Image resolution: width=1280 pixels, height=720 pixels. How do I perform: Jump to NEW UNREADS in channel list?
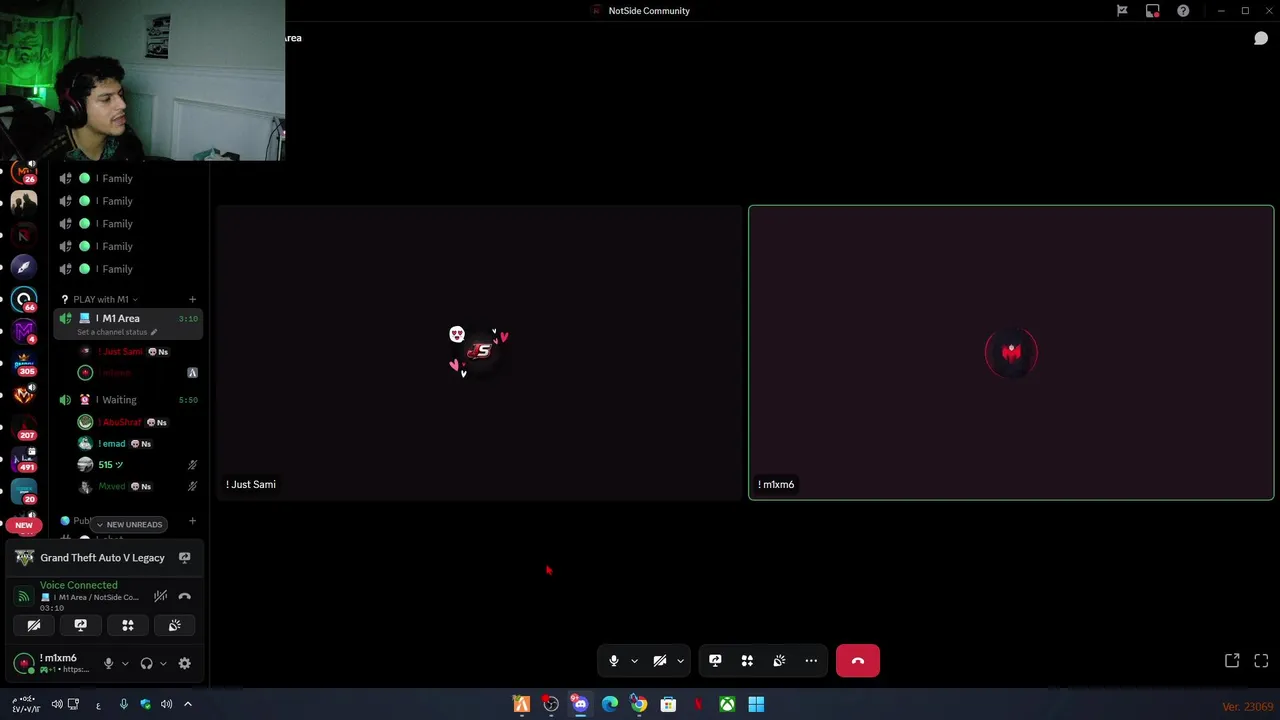pyautogui.click(x=129, y=524)
